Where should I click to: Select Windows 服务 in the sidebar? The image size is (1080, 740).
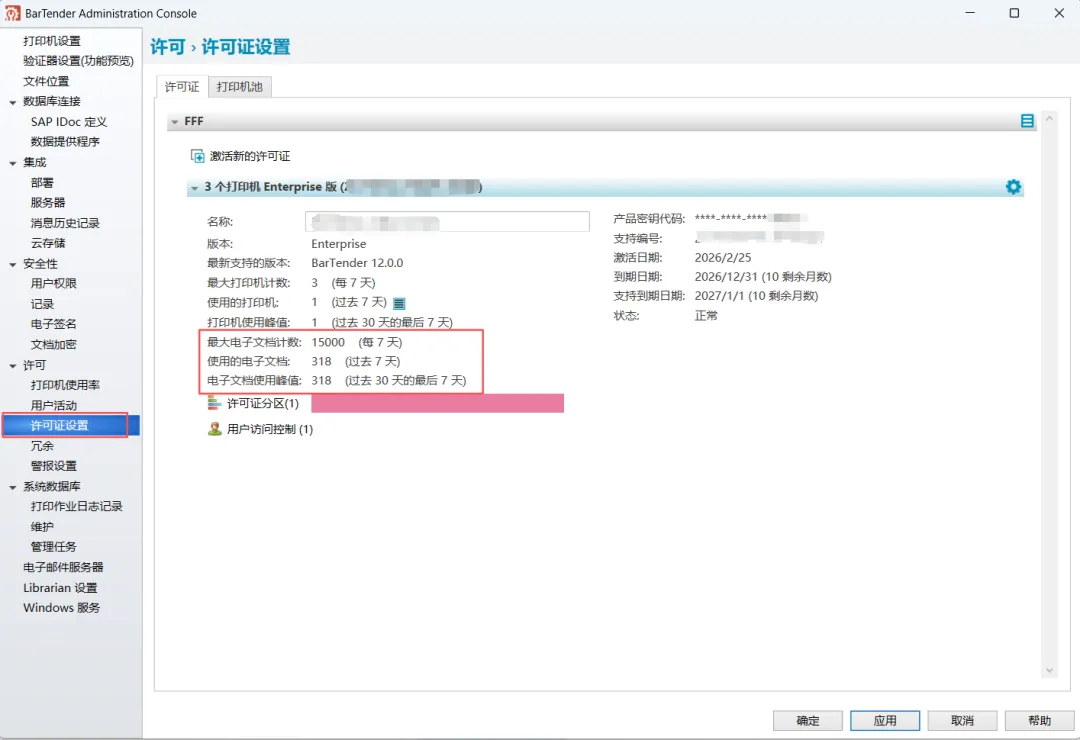61,608
